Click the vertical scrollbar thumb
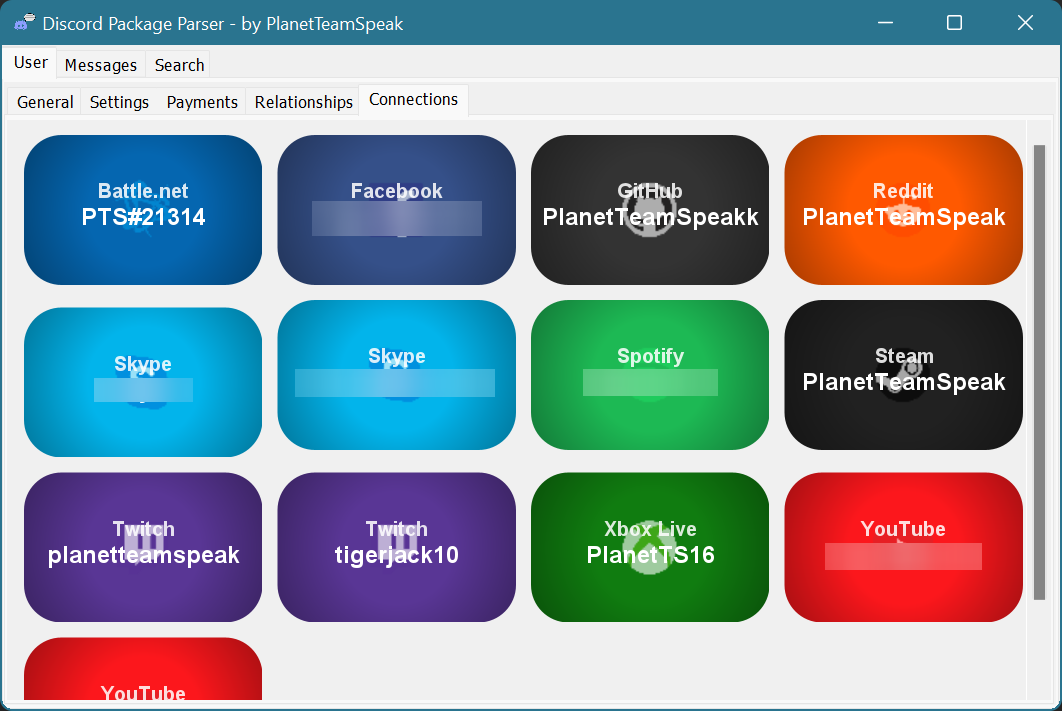Image resolution: width=1062 pixels, height=711 pixels. point(1040,372)
